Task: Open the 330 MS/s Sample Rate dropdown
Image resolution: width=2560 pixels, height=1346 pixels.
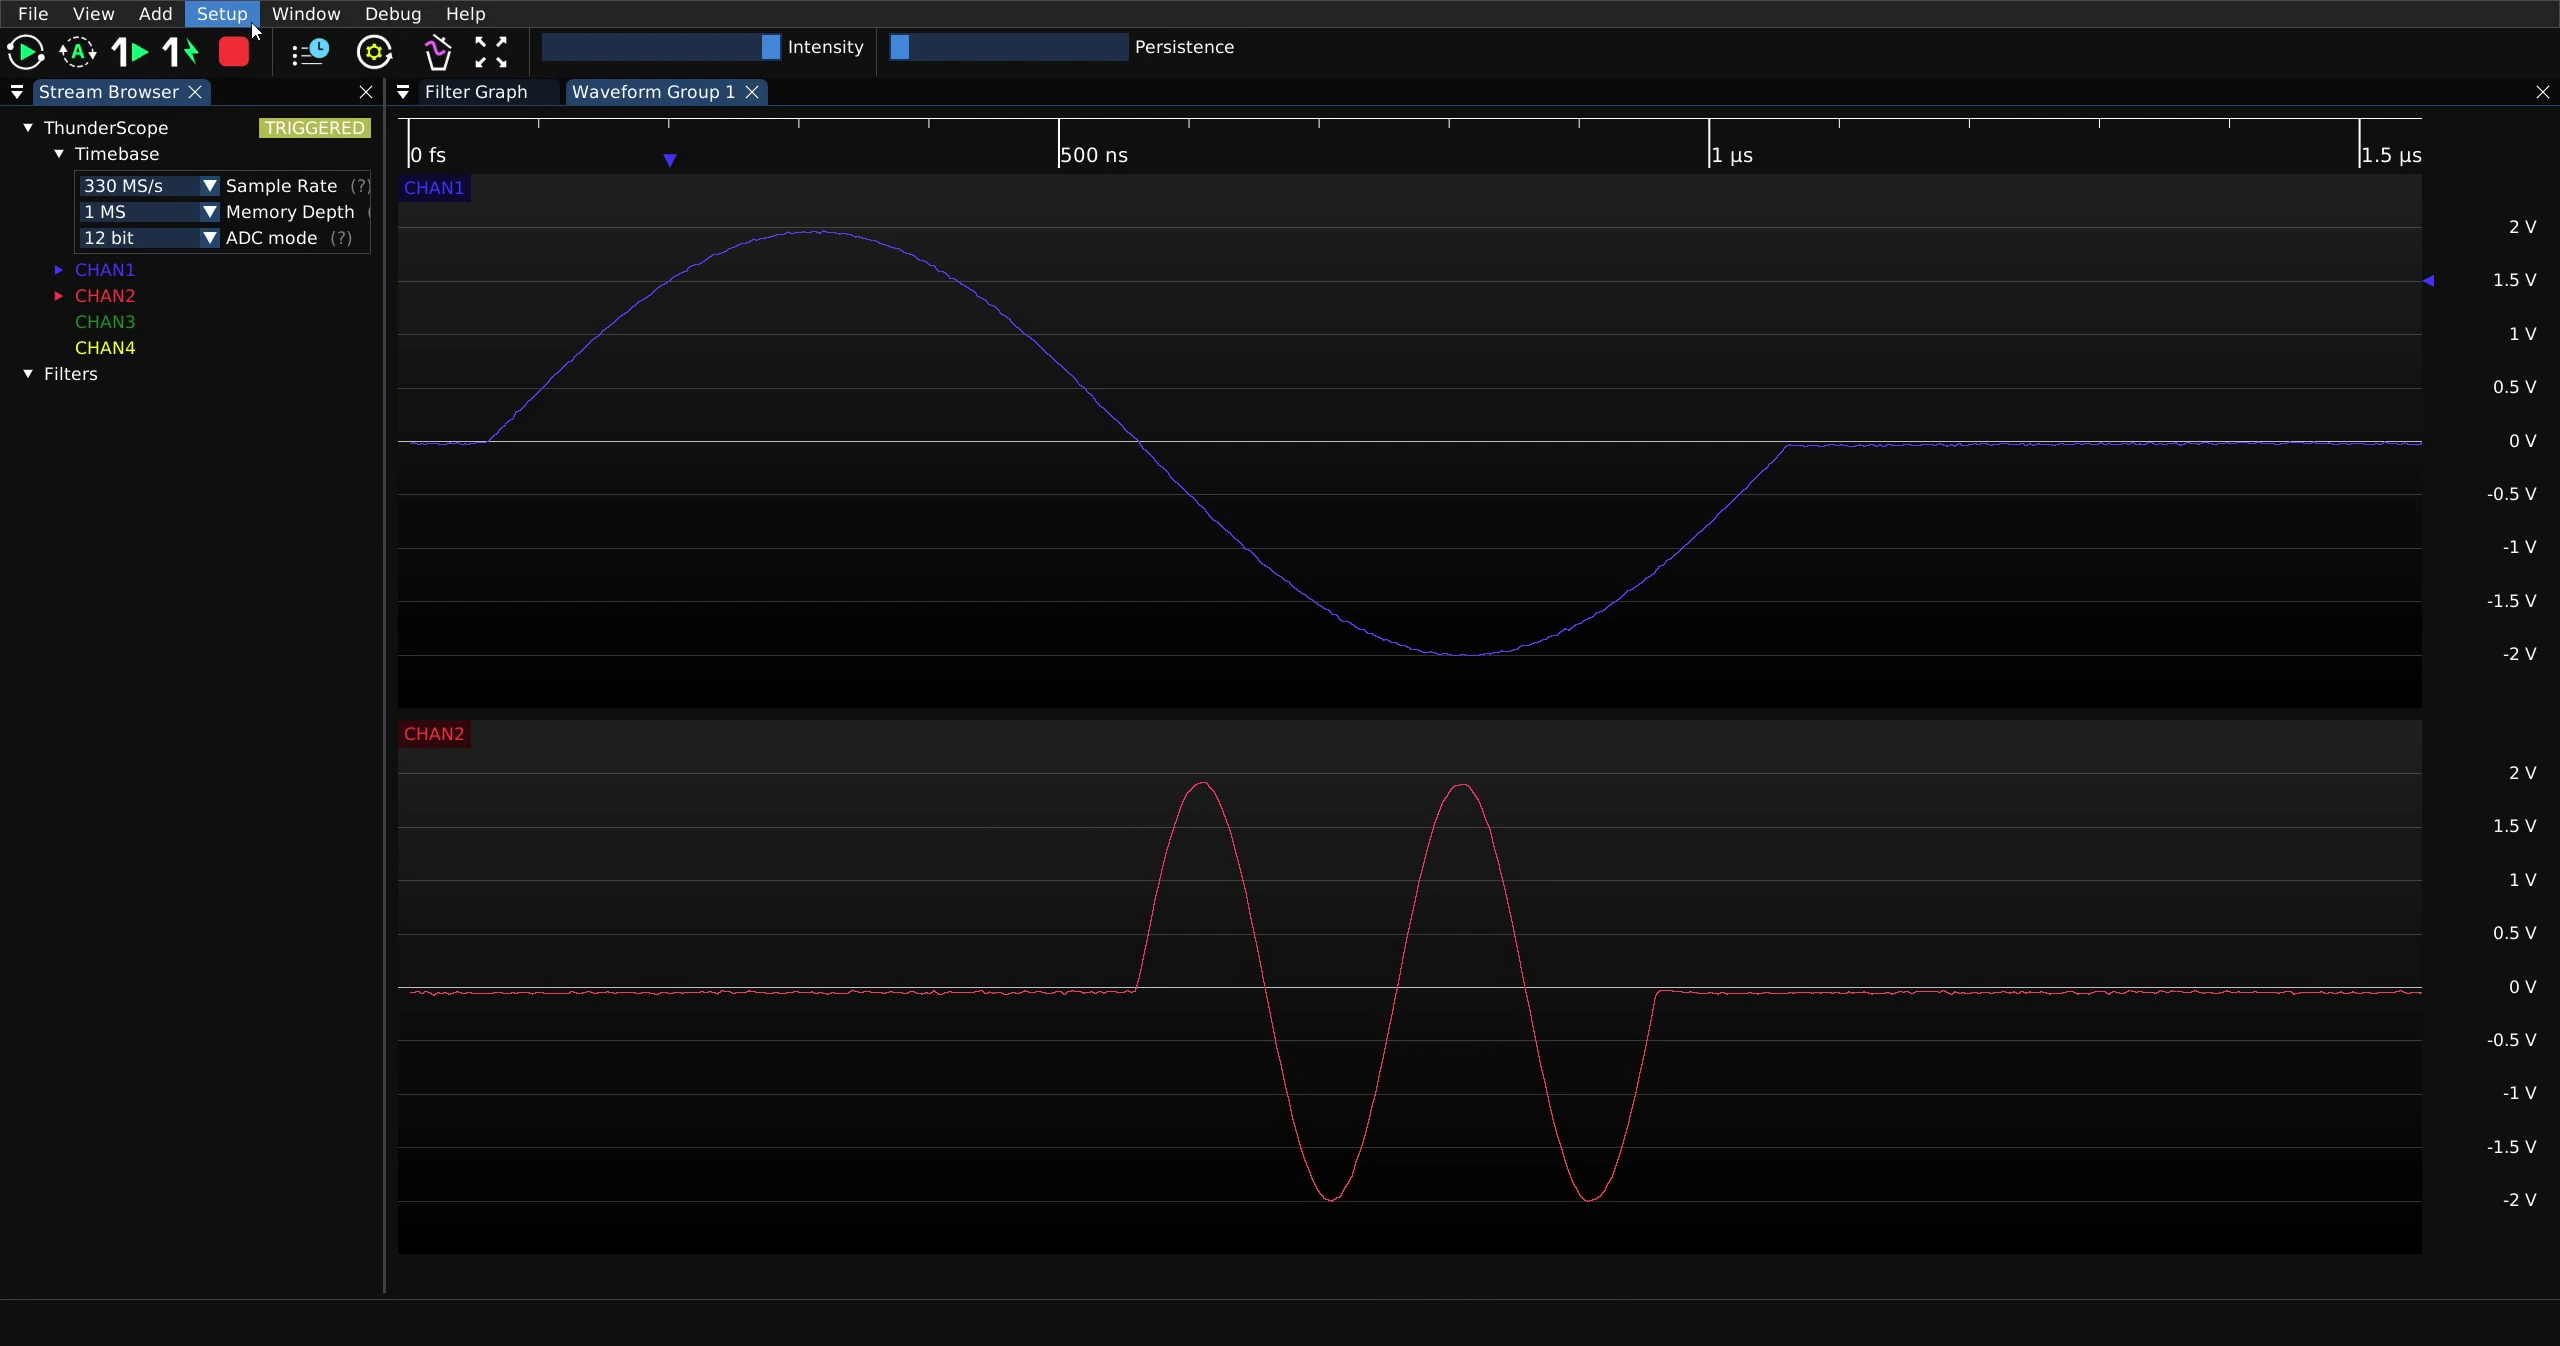Action: (148, 186)
